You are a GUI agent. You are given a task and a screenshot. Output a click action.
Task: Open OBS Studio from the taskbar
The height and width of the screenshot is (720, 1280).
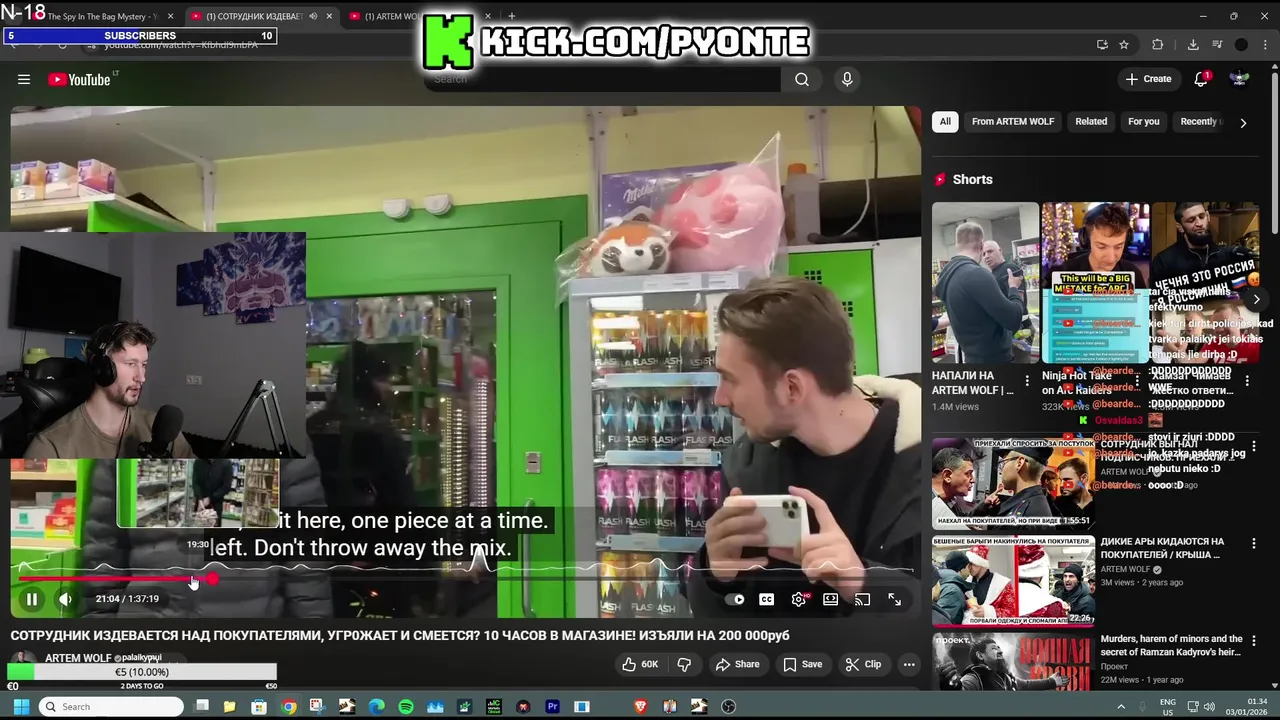[x=728, y=706]
